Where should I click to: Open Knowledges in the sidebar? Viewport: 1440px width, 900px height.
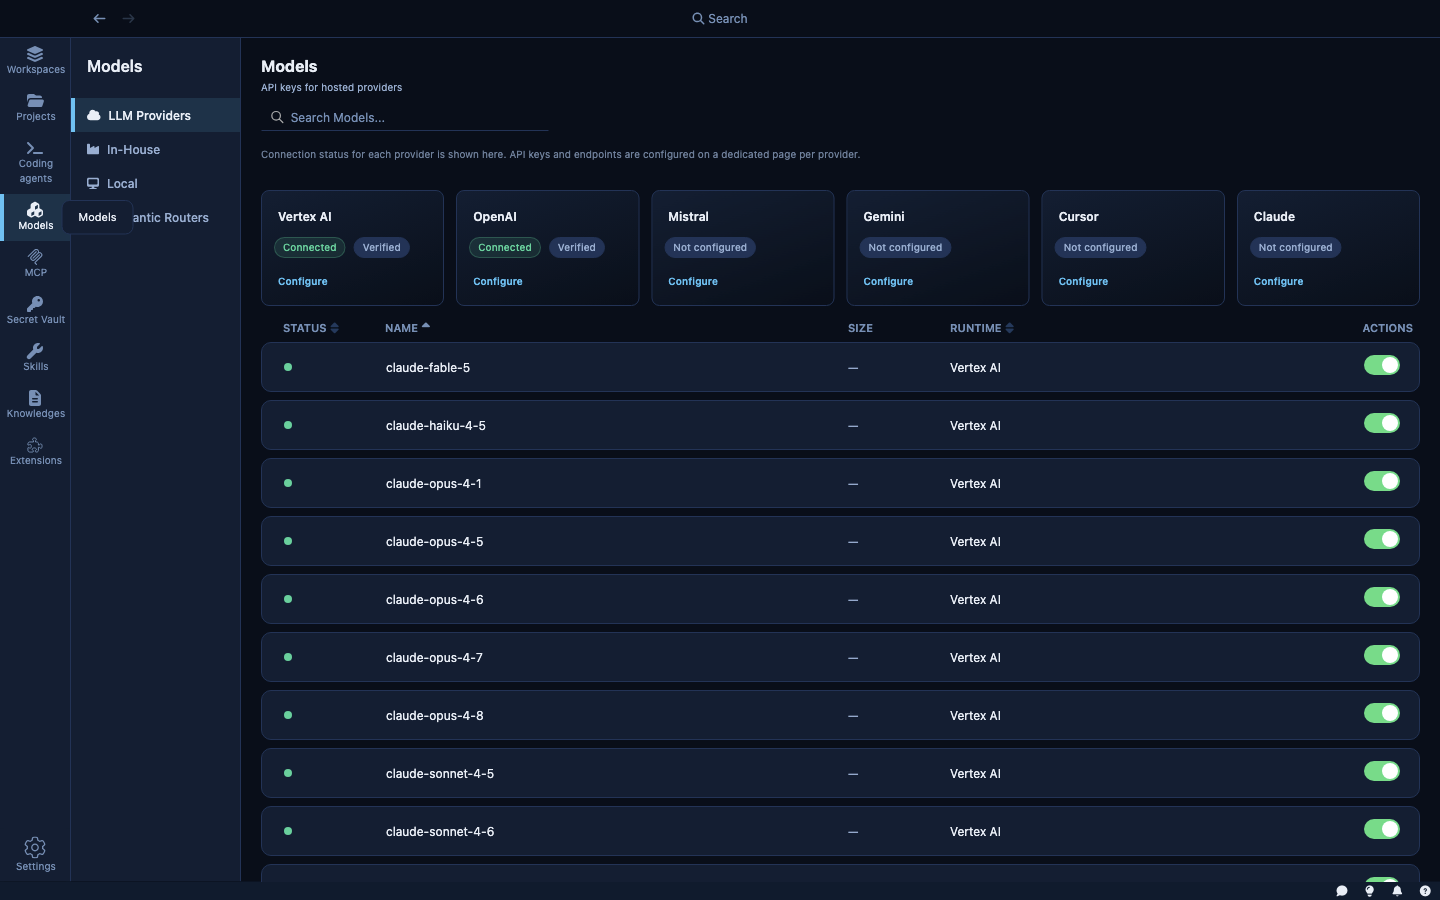pos(35,404)
